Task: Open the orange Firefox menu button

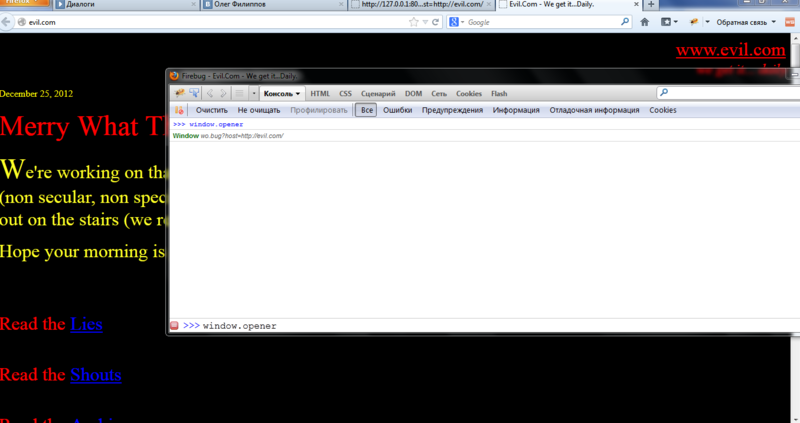Action: click(x=24, y=3)
